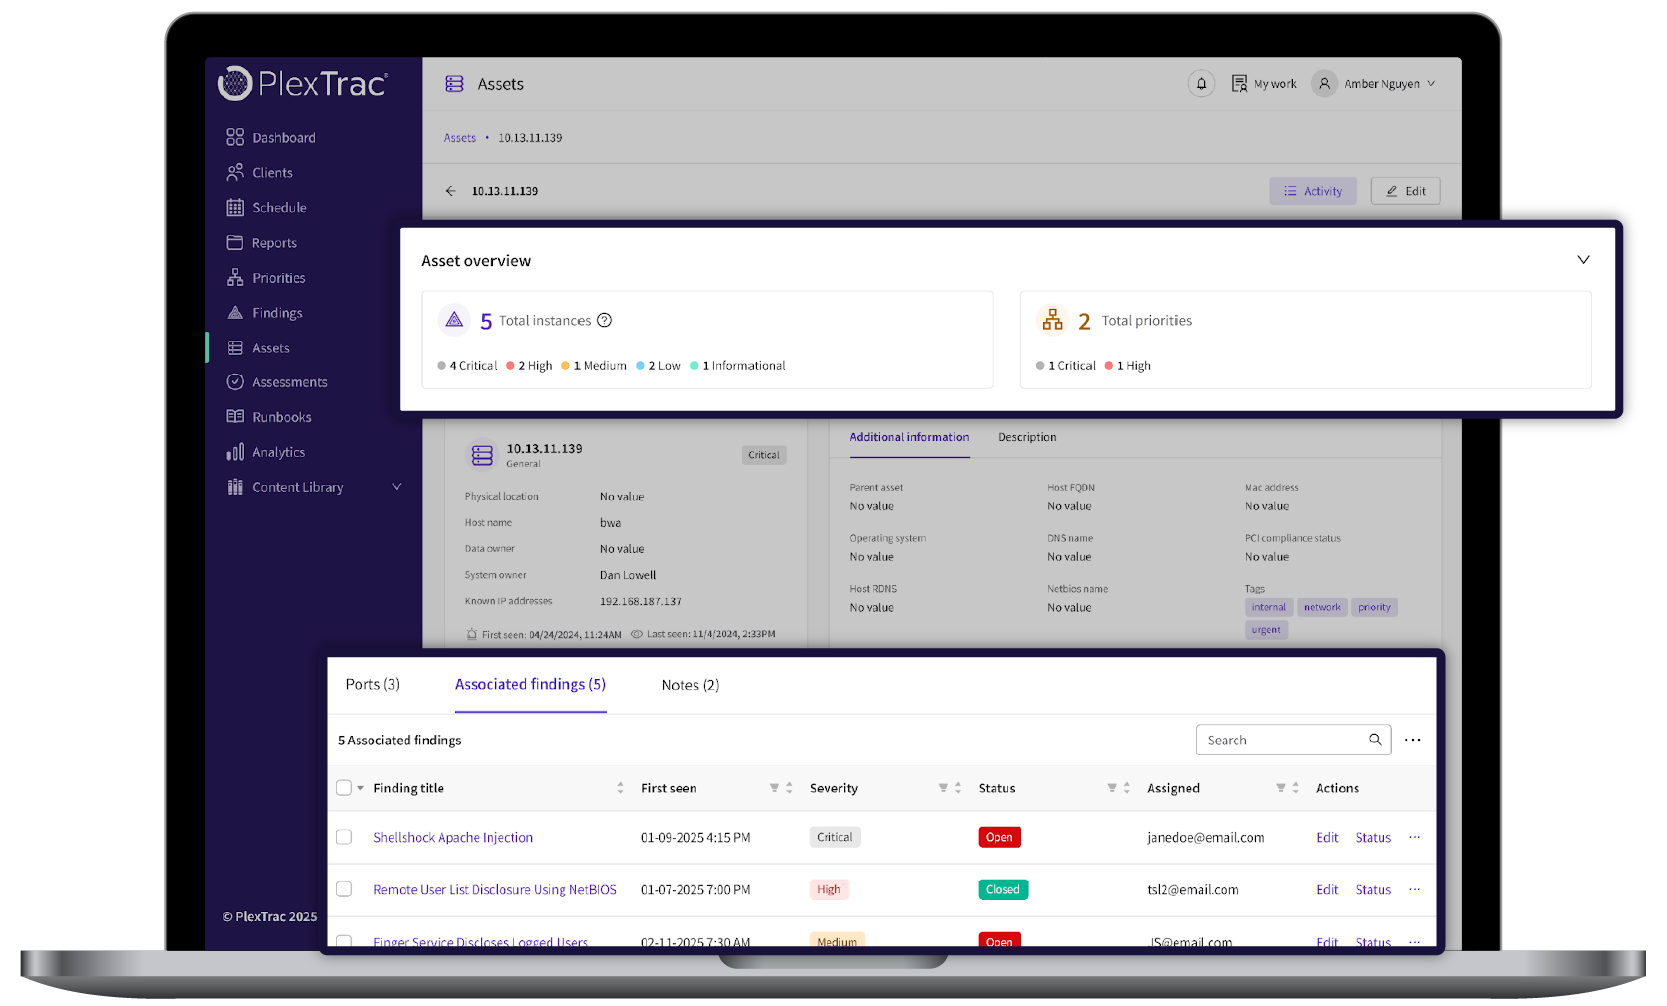Switch to the Description tab
1667x1006 pixels.
tap(1027, 437)
